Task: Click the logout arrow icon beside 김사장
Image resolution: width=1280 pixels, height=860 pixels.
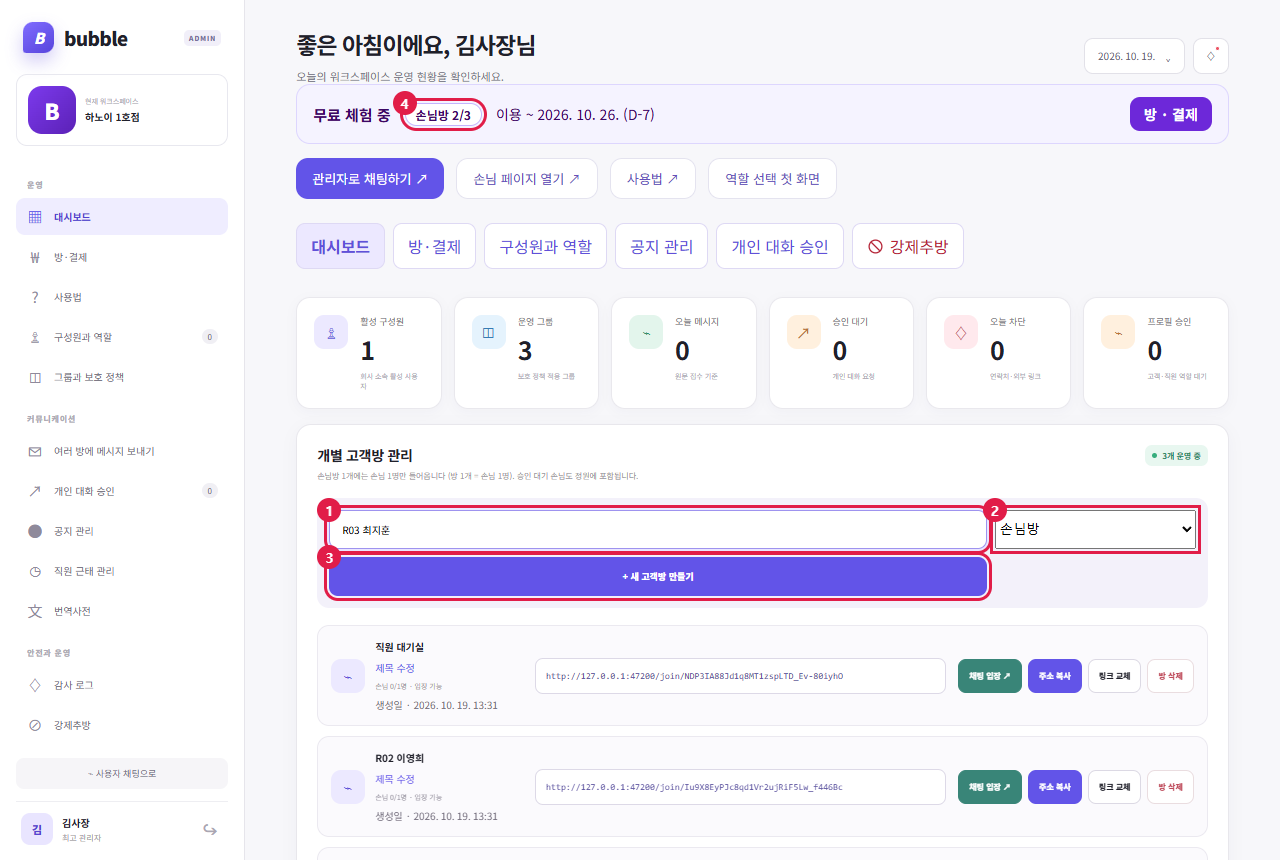Action: 210,829
